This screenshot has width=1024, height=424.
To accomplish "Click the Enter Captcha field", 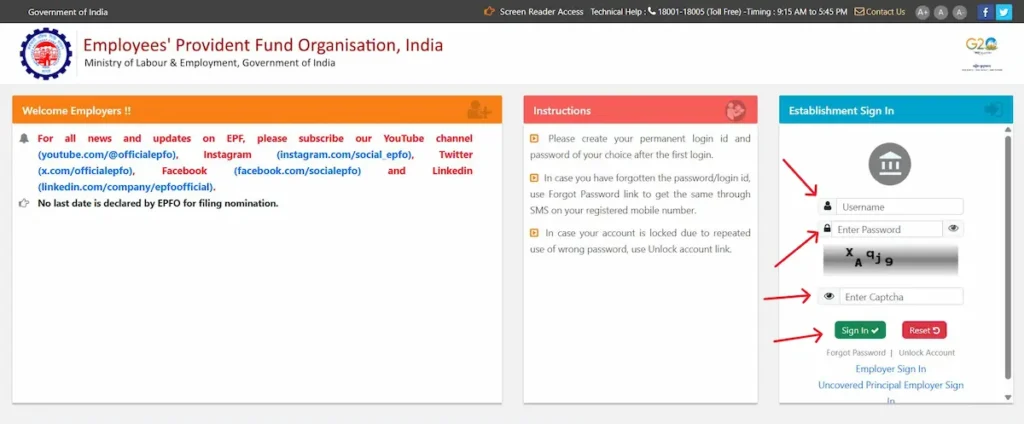I will click(x=901, y=297).
